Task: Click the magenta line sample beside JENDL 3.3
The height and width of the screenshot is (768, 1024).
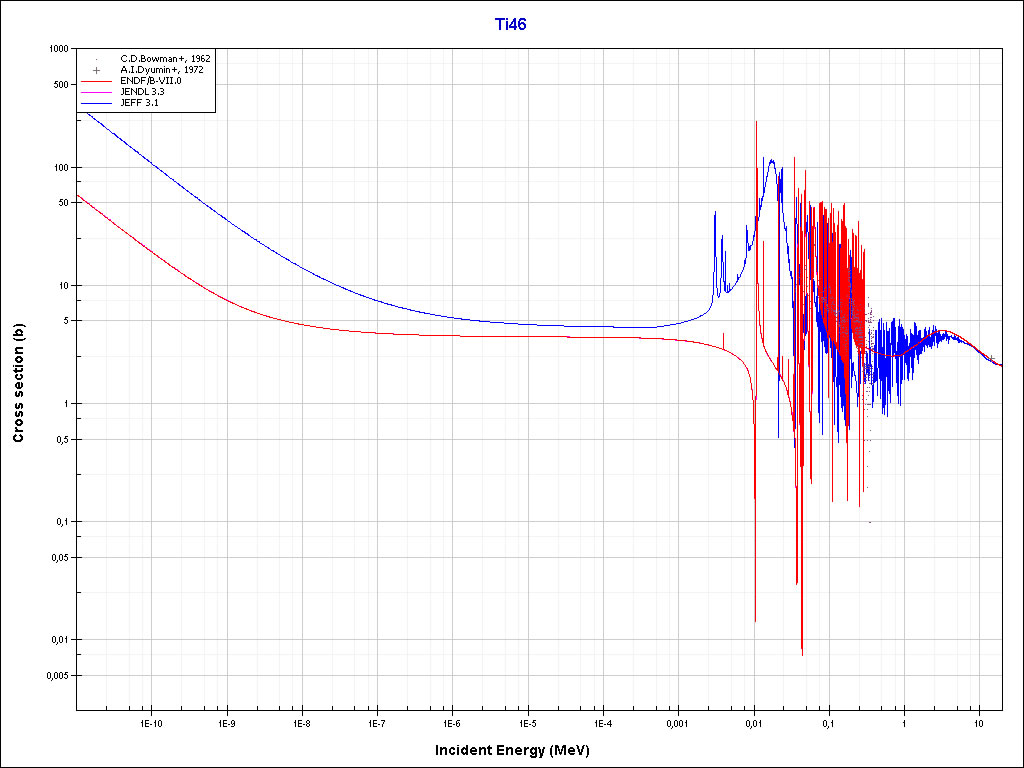Action: pyautogui.click(x=97, y=92)
